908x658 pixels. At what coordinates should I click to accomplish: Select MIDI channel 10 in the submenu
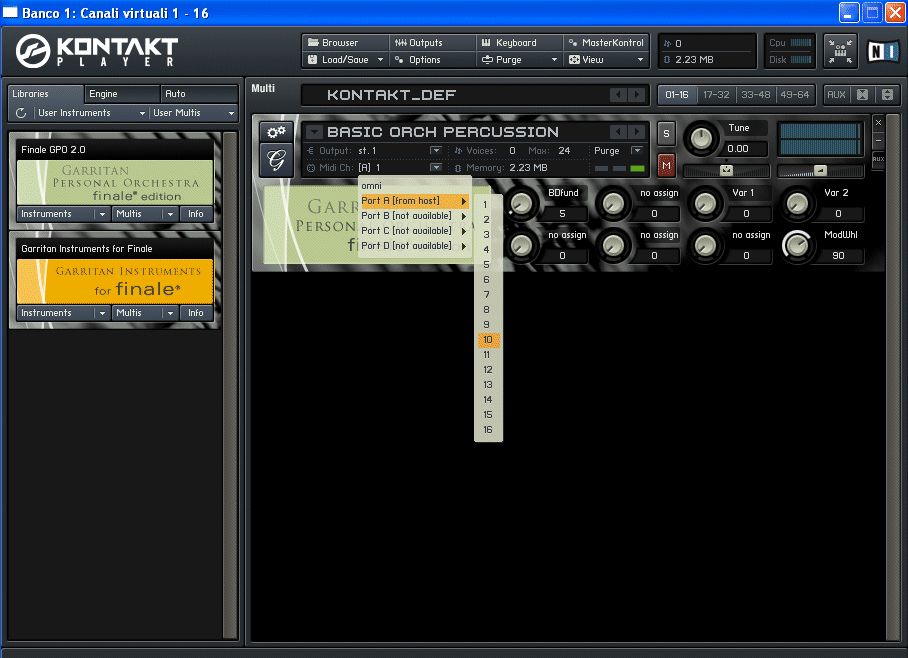(488, 340)
